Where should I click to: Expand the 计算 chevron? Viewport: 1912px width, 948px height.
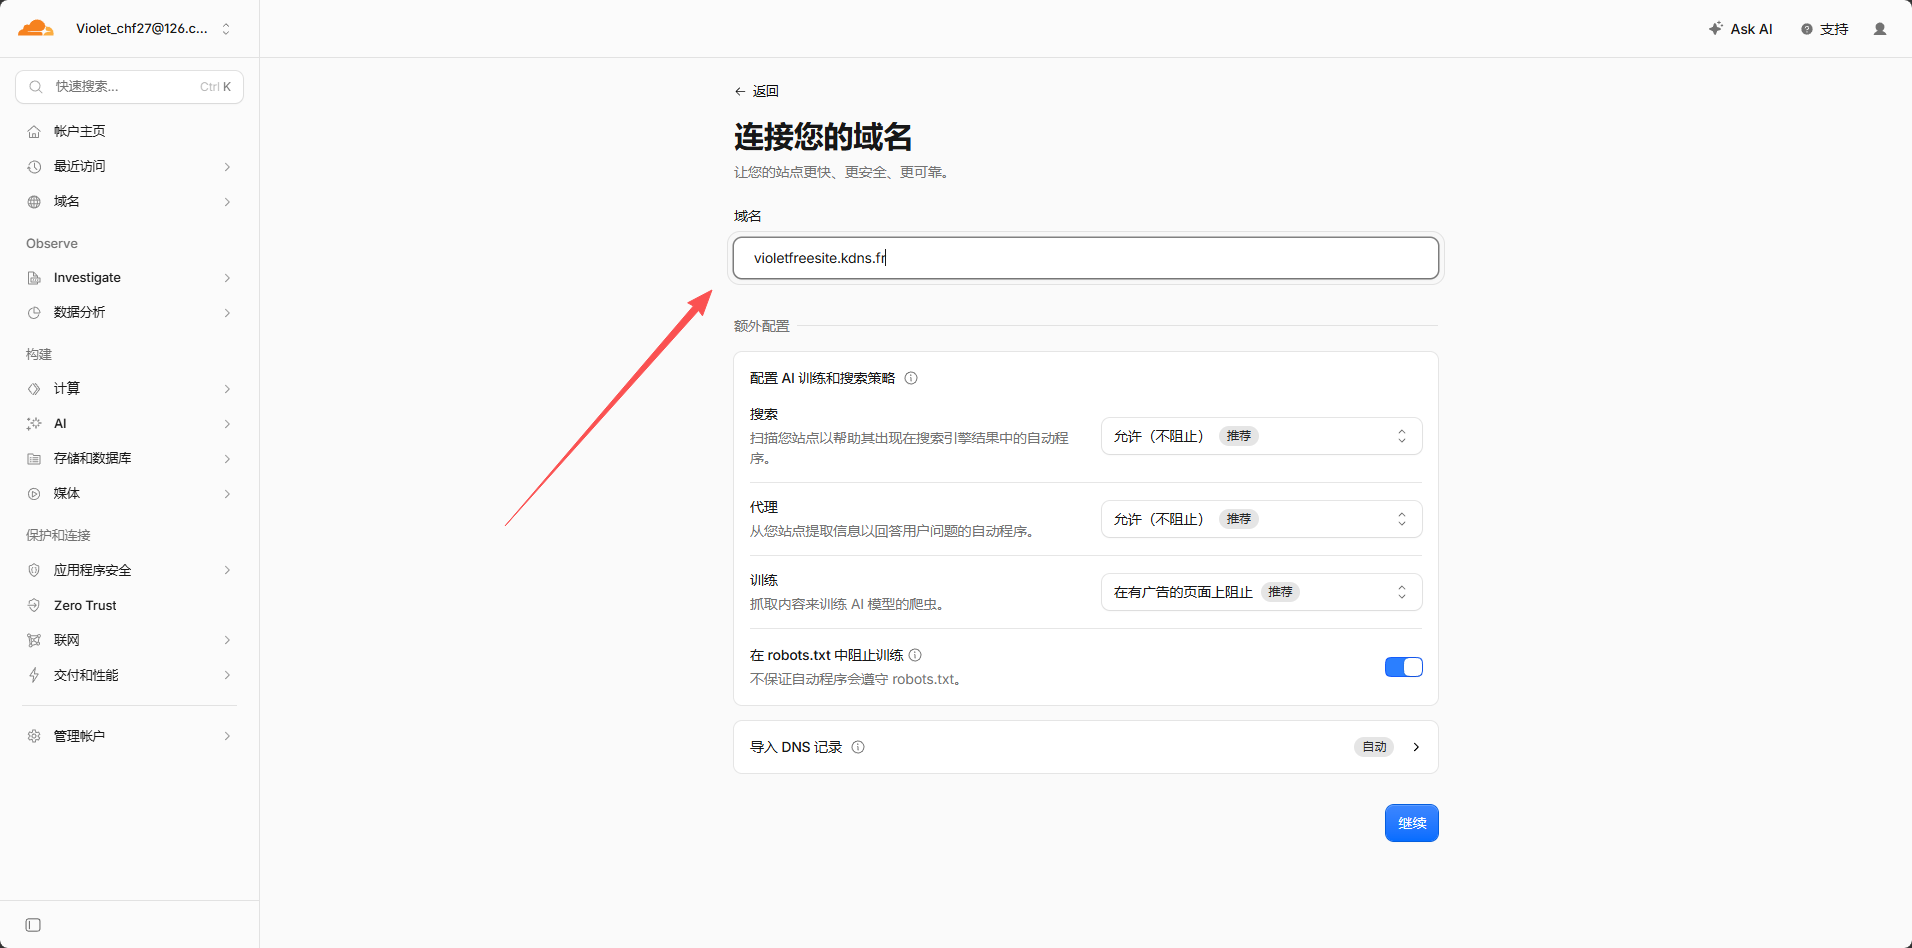[227, 389]
